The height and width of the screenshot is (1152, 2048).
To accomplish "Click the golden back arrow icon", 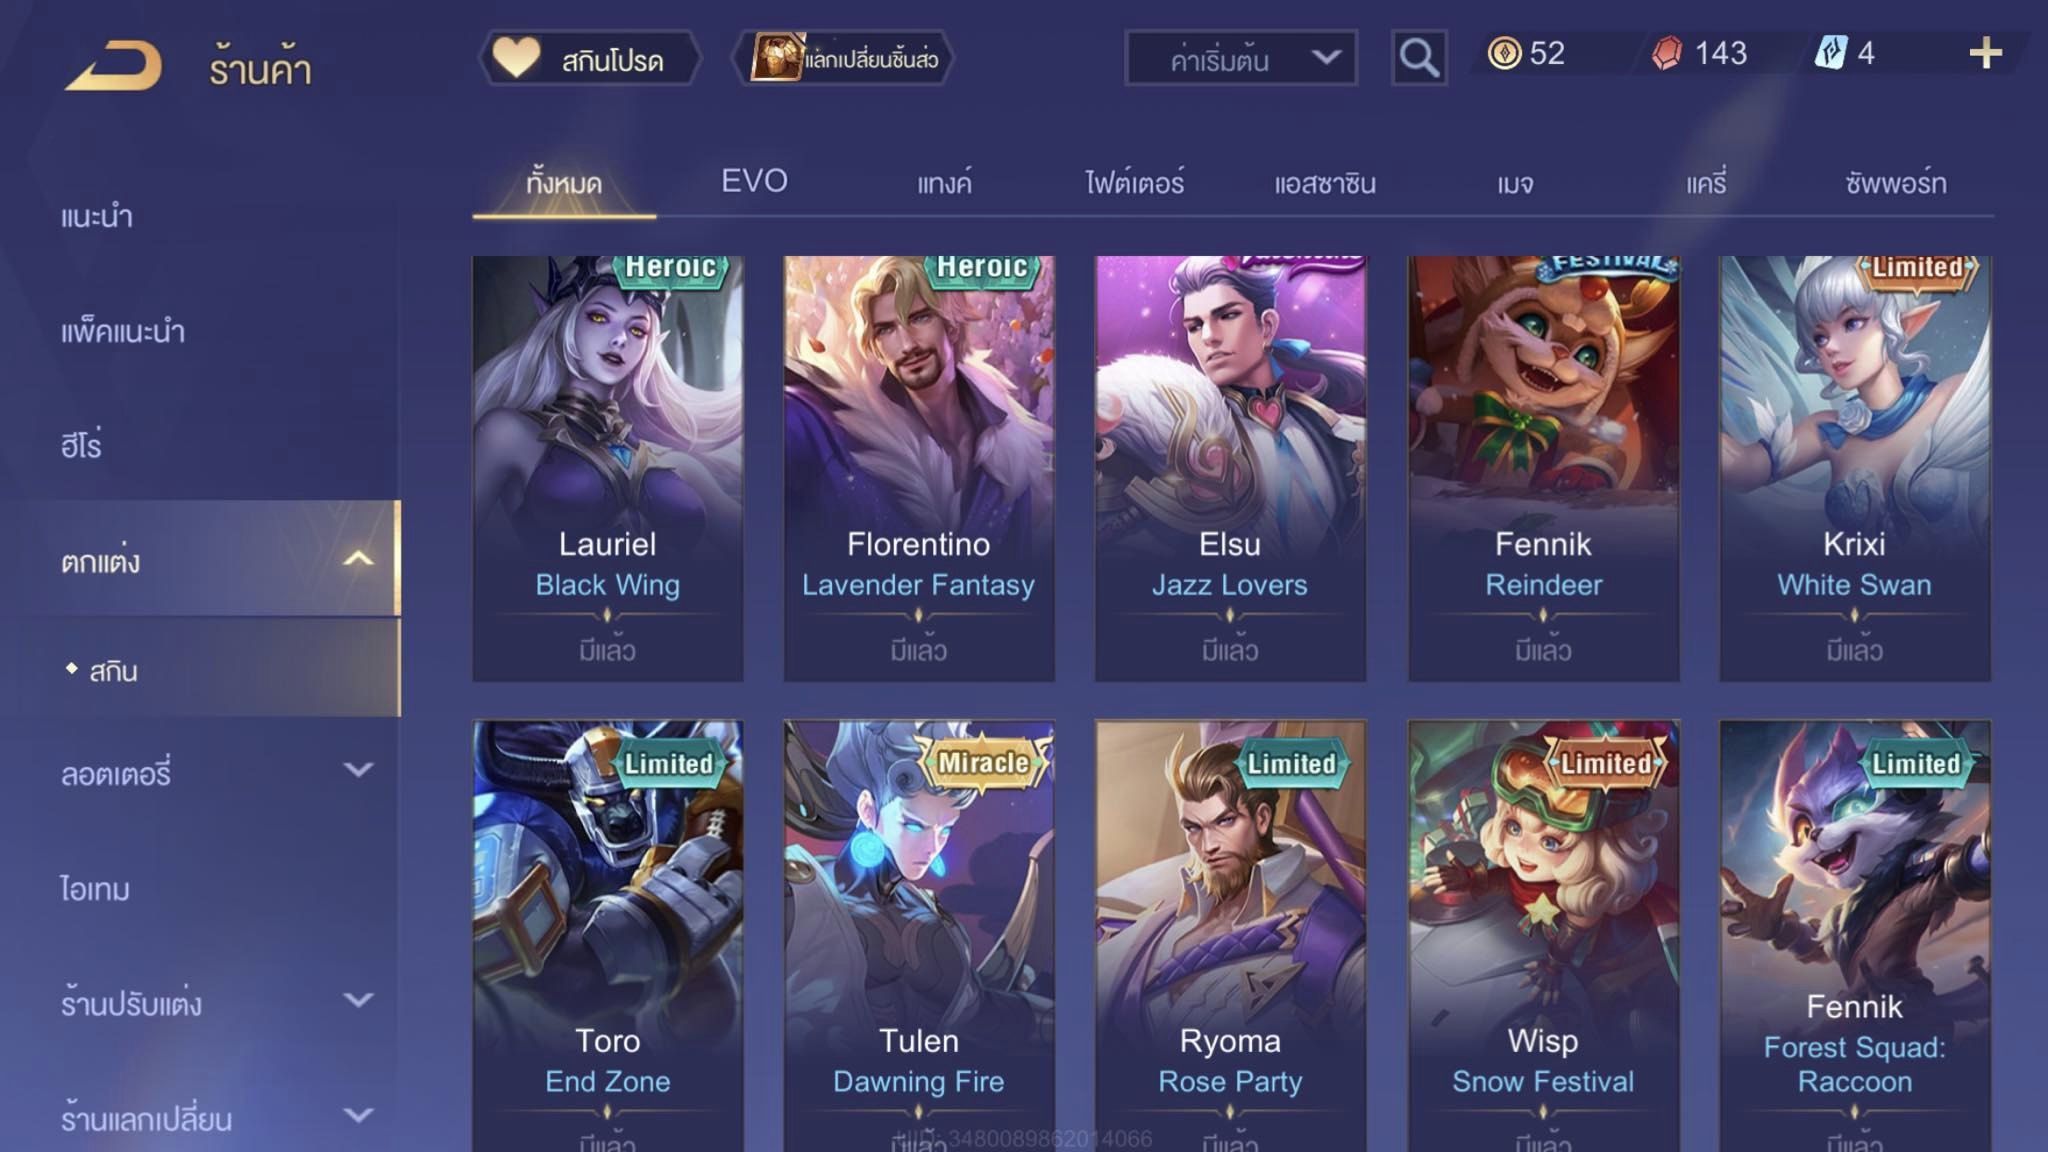I will tap(113, 66).
